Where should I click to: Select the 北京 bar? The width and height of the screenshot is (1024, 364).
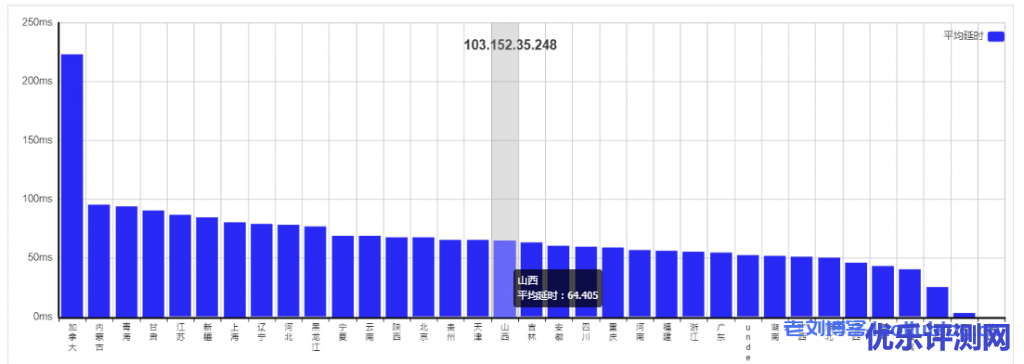[423, 277]
